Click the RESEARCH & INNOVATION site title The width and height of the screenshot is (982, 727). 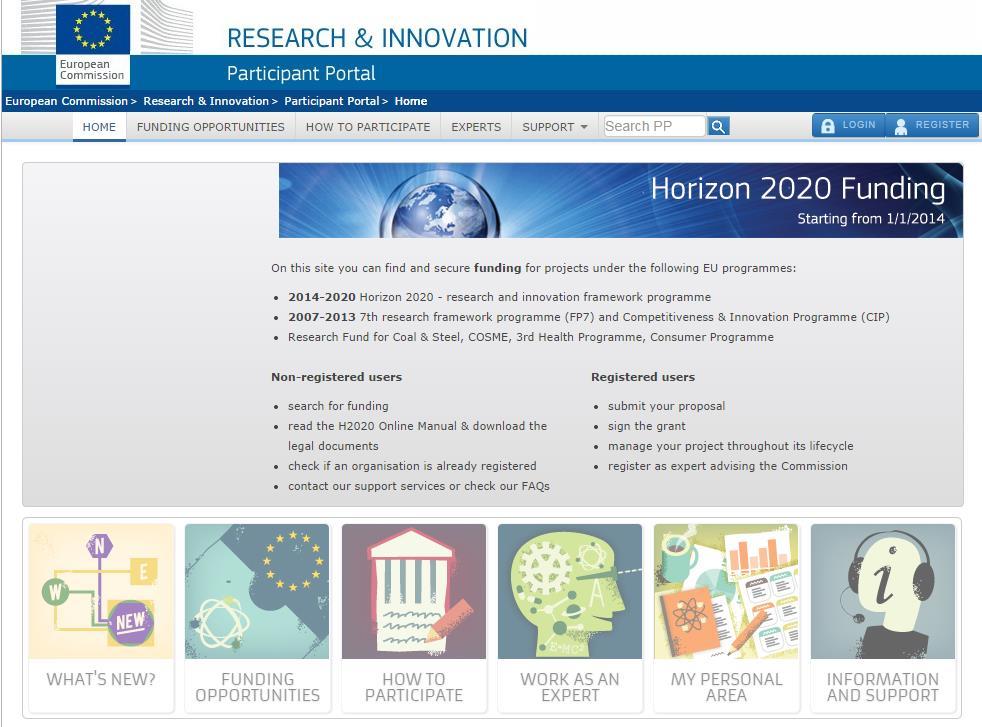click(377, 38)
